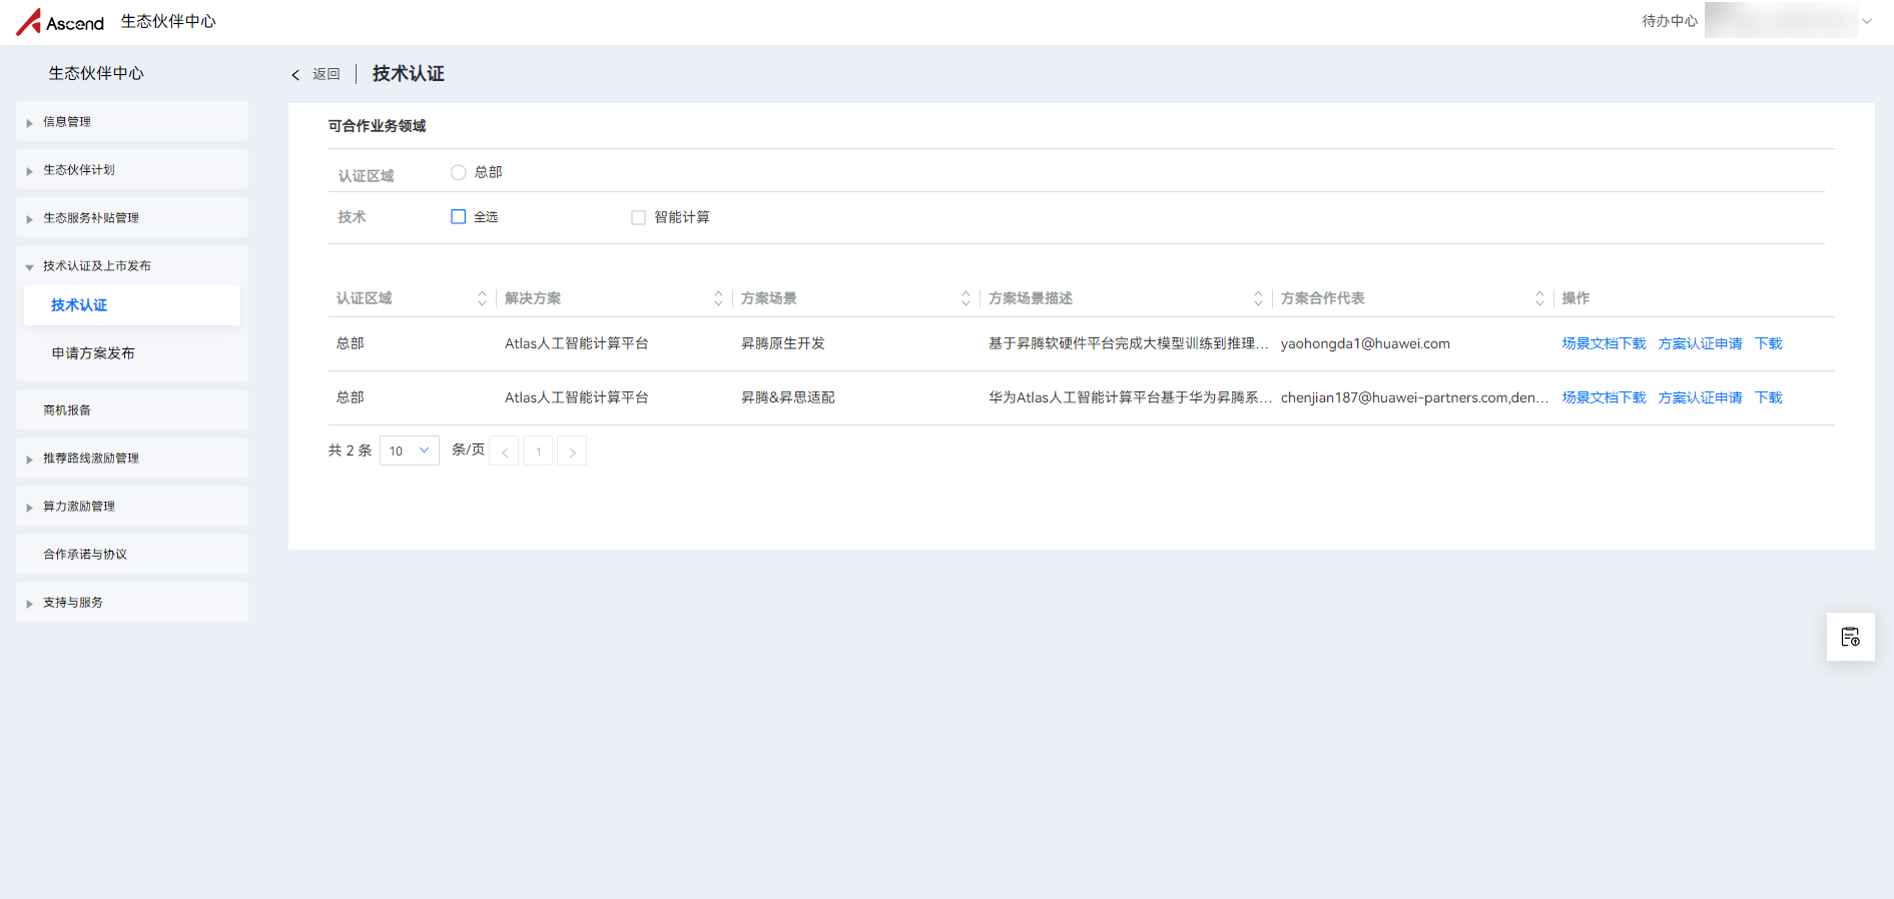
Task: Select the 总部 radio button
Action: coord(458,172)
